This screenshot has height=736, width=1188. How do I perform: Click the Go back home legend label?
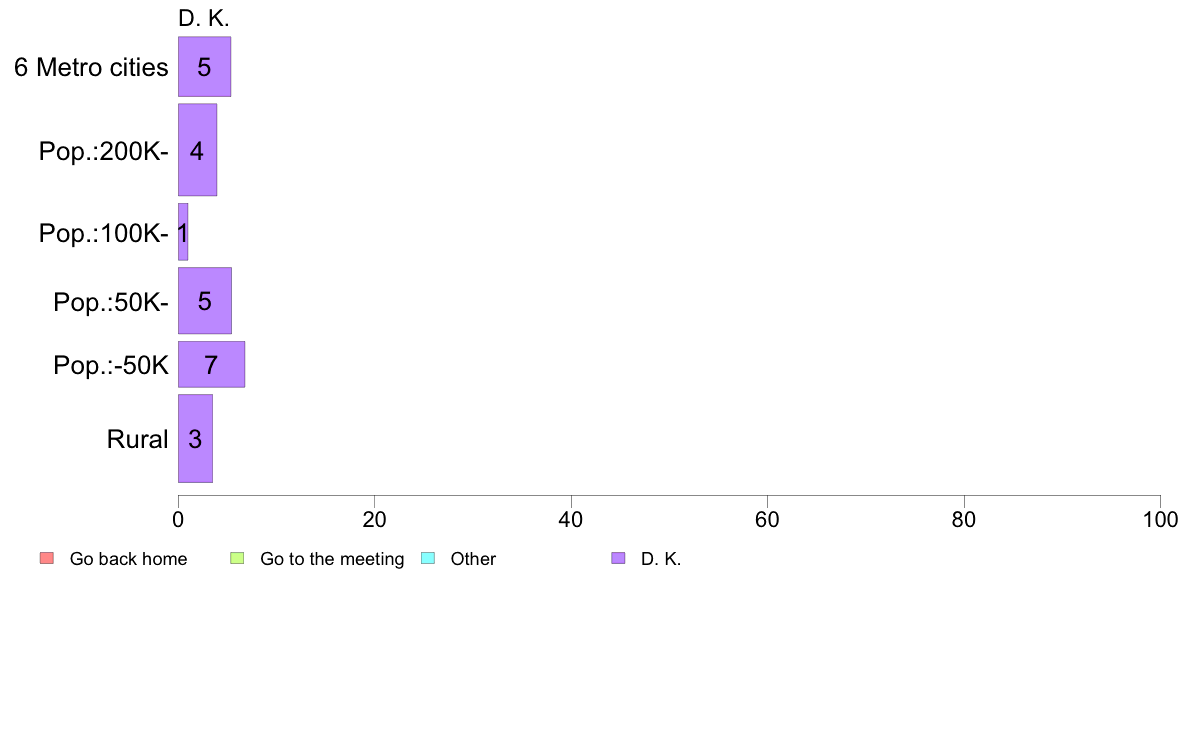pos(128,559)
